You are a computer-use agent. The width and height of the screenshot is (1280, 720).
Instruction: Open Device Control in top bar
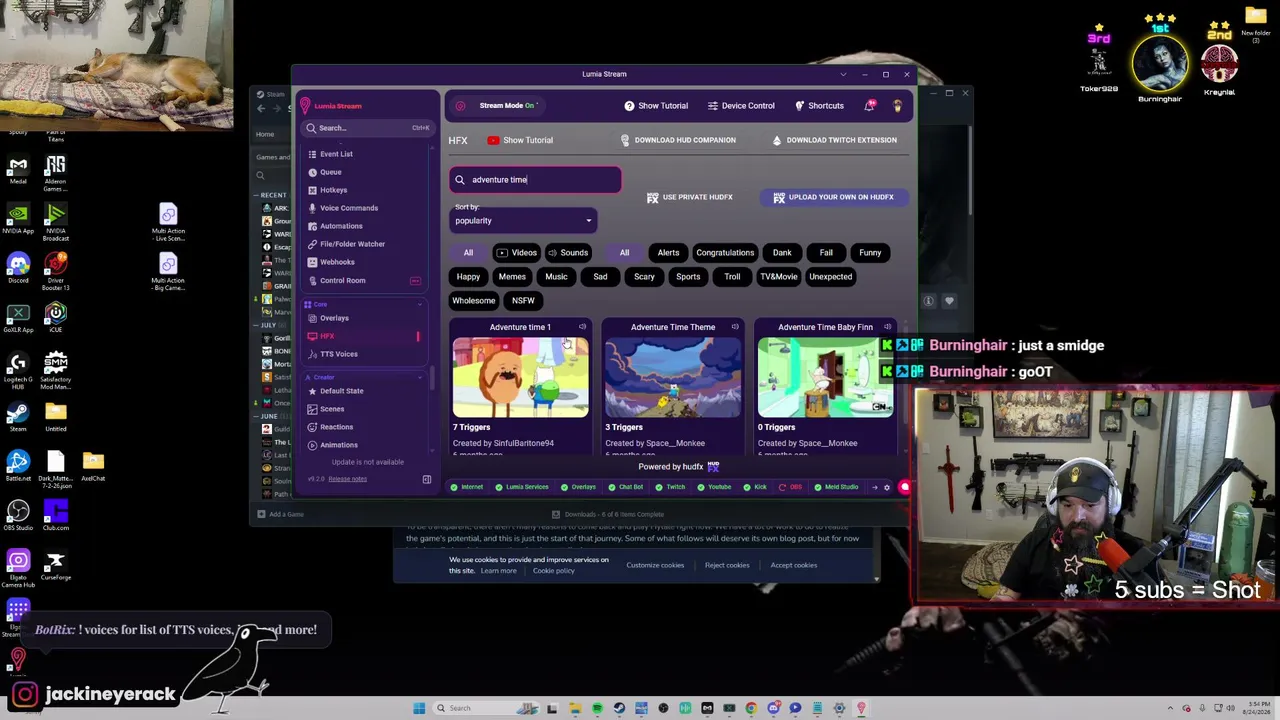(x=741, y=106)
